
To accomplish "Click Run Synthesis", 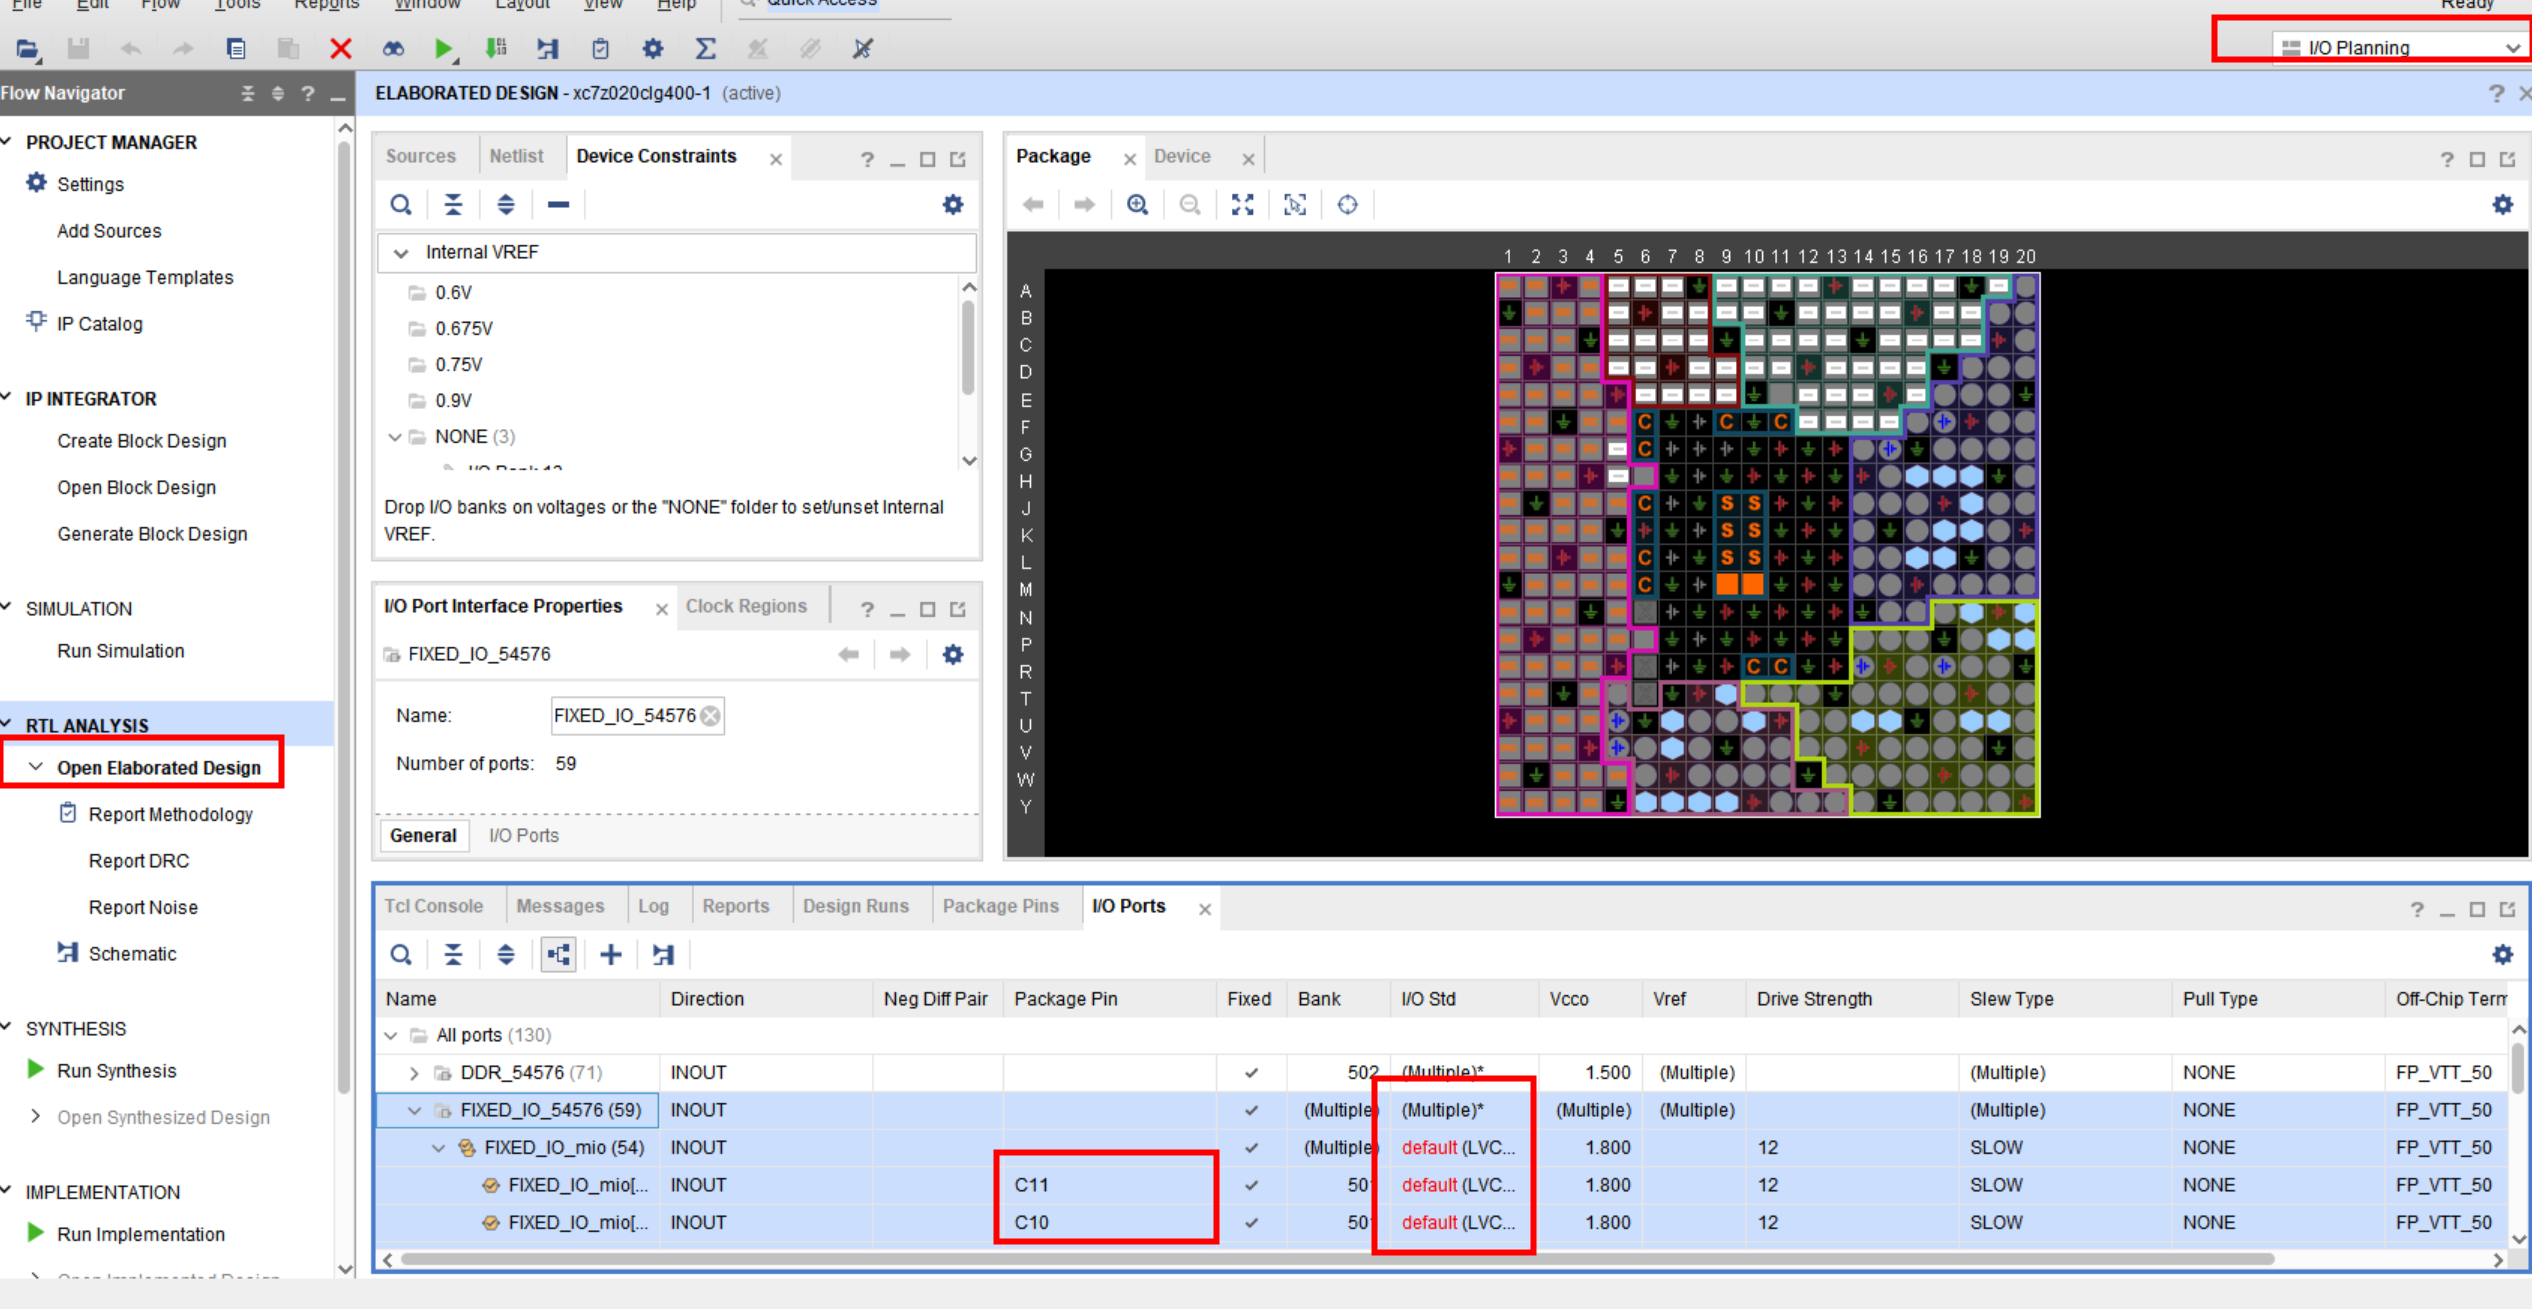I will pos(116,1071).
